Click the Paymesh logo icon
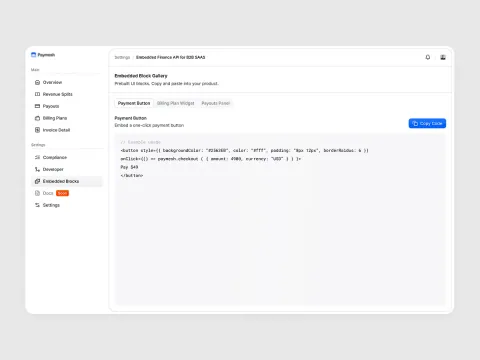 coord(33,55)
